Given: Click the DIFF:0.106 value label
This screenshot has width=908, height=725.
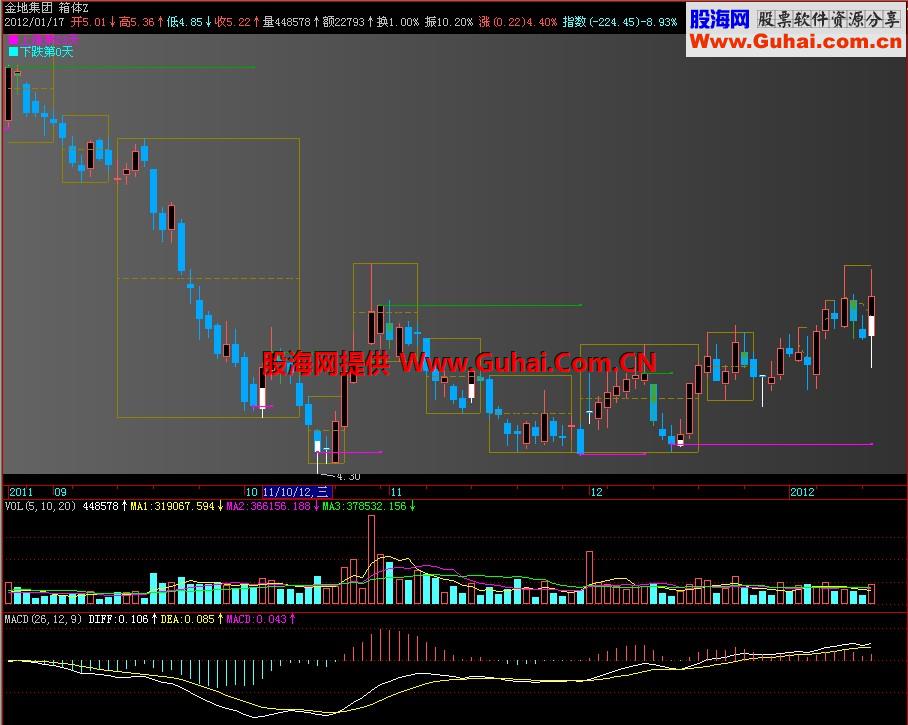Looking at the screenshot, I should [x=119, y=619].
